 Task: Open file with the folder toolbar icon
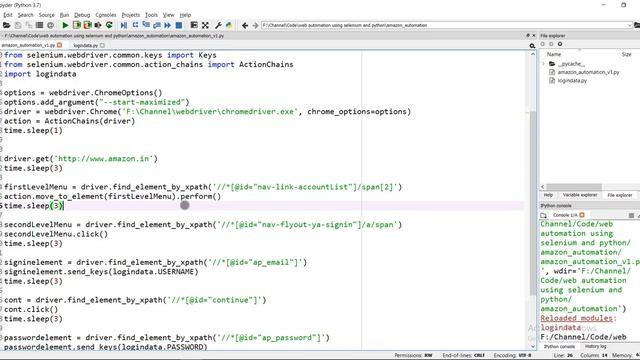(6, 25)
